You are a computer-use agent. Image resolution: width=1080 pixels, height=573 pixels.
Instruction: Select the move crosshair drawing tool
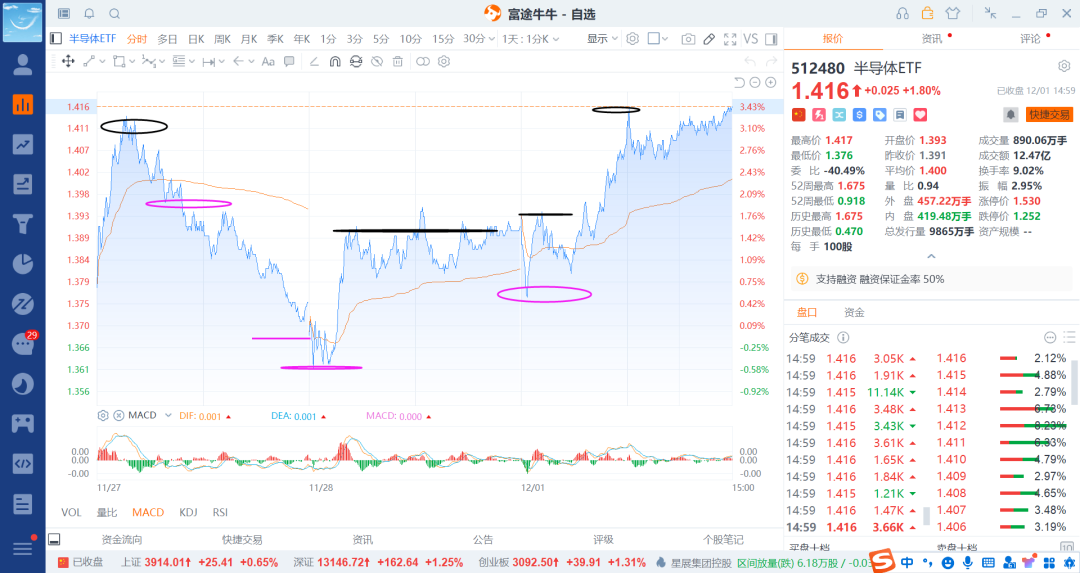tap(68, 61)
